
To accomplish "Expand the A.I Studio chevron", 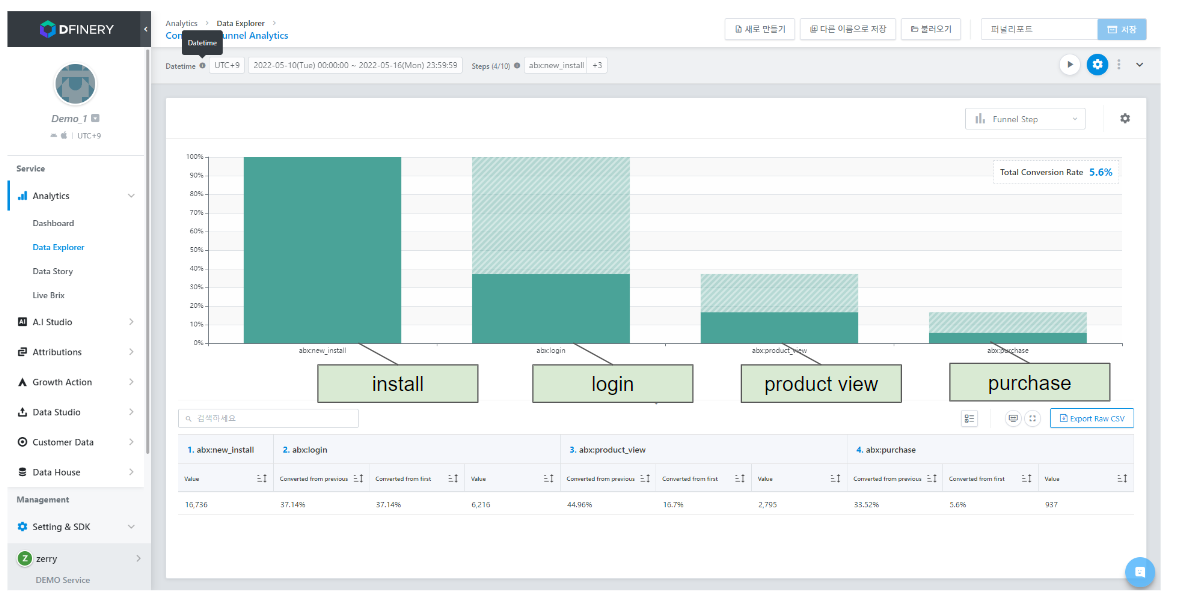I will tap(131, 322).
